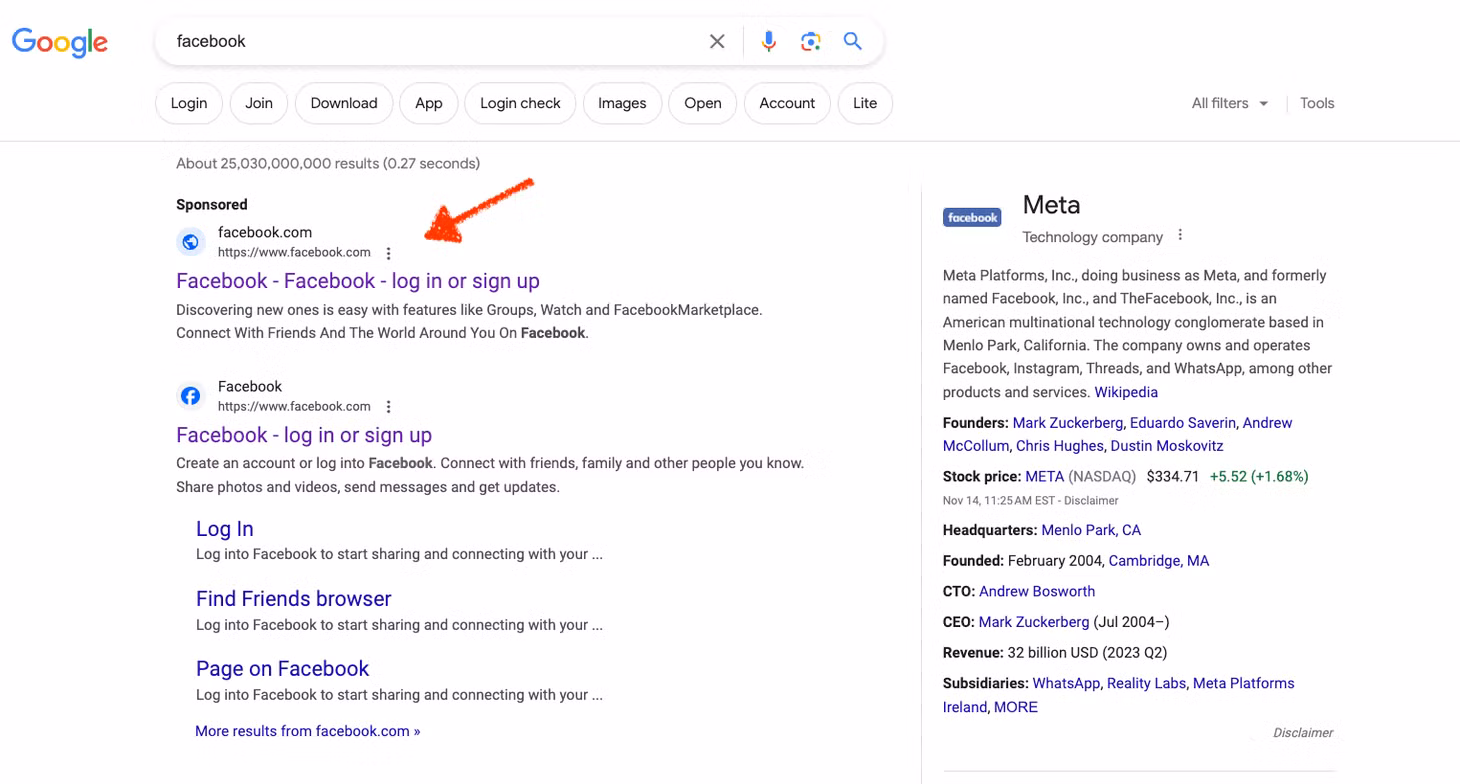This screenshot has width=1460, height=784.
Task: Select the Join filter chip
Action: (x=259, y=103)
